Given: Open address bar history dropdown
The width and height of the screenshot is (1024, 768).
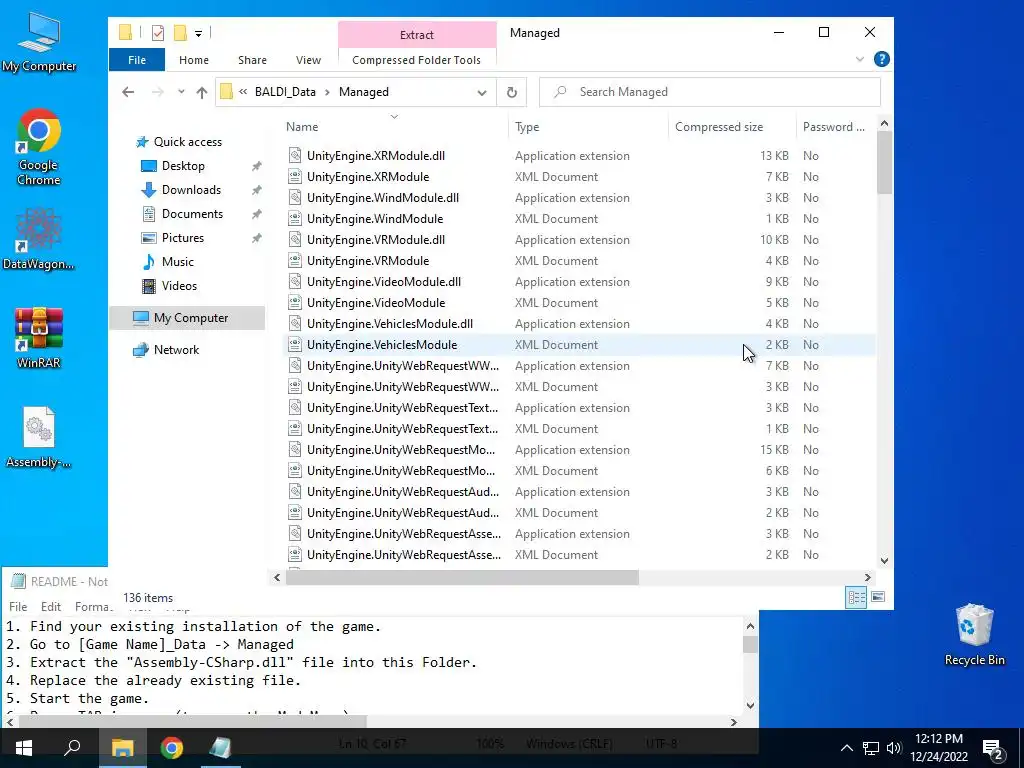Looking at the screenshot, I should (482, 92).
